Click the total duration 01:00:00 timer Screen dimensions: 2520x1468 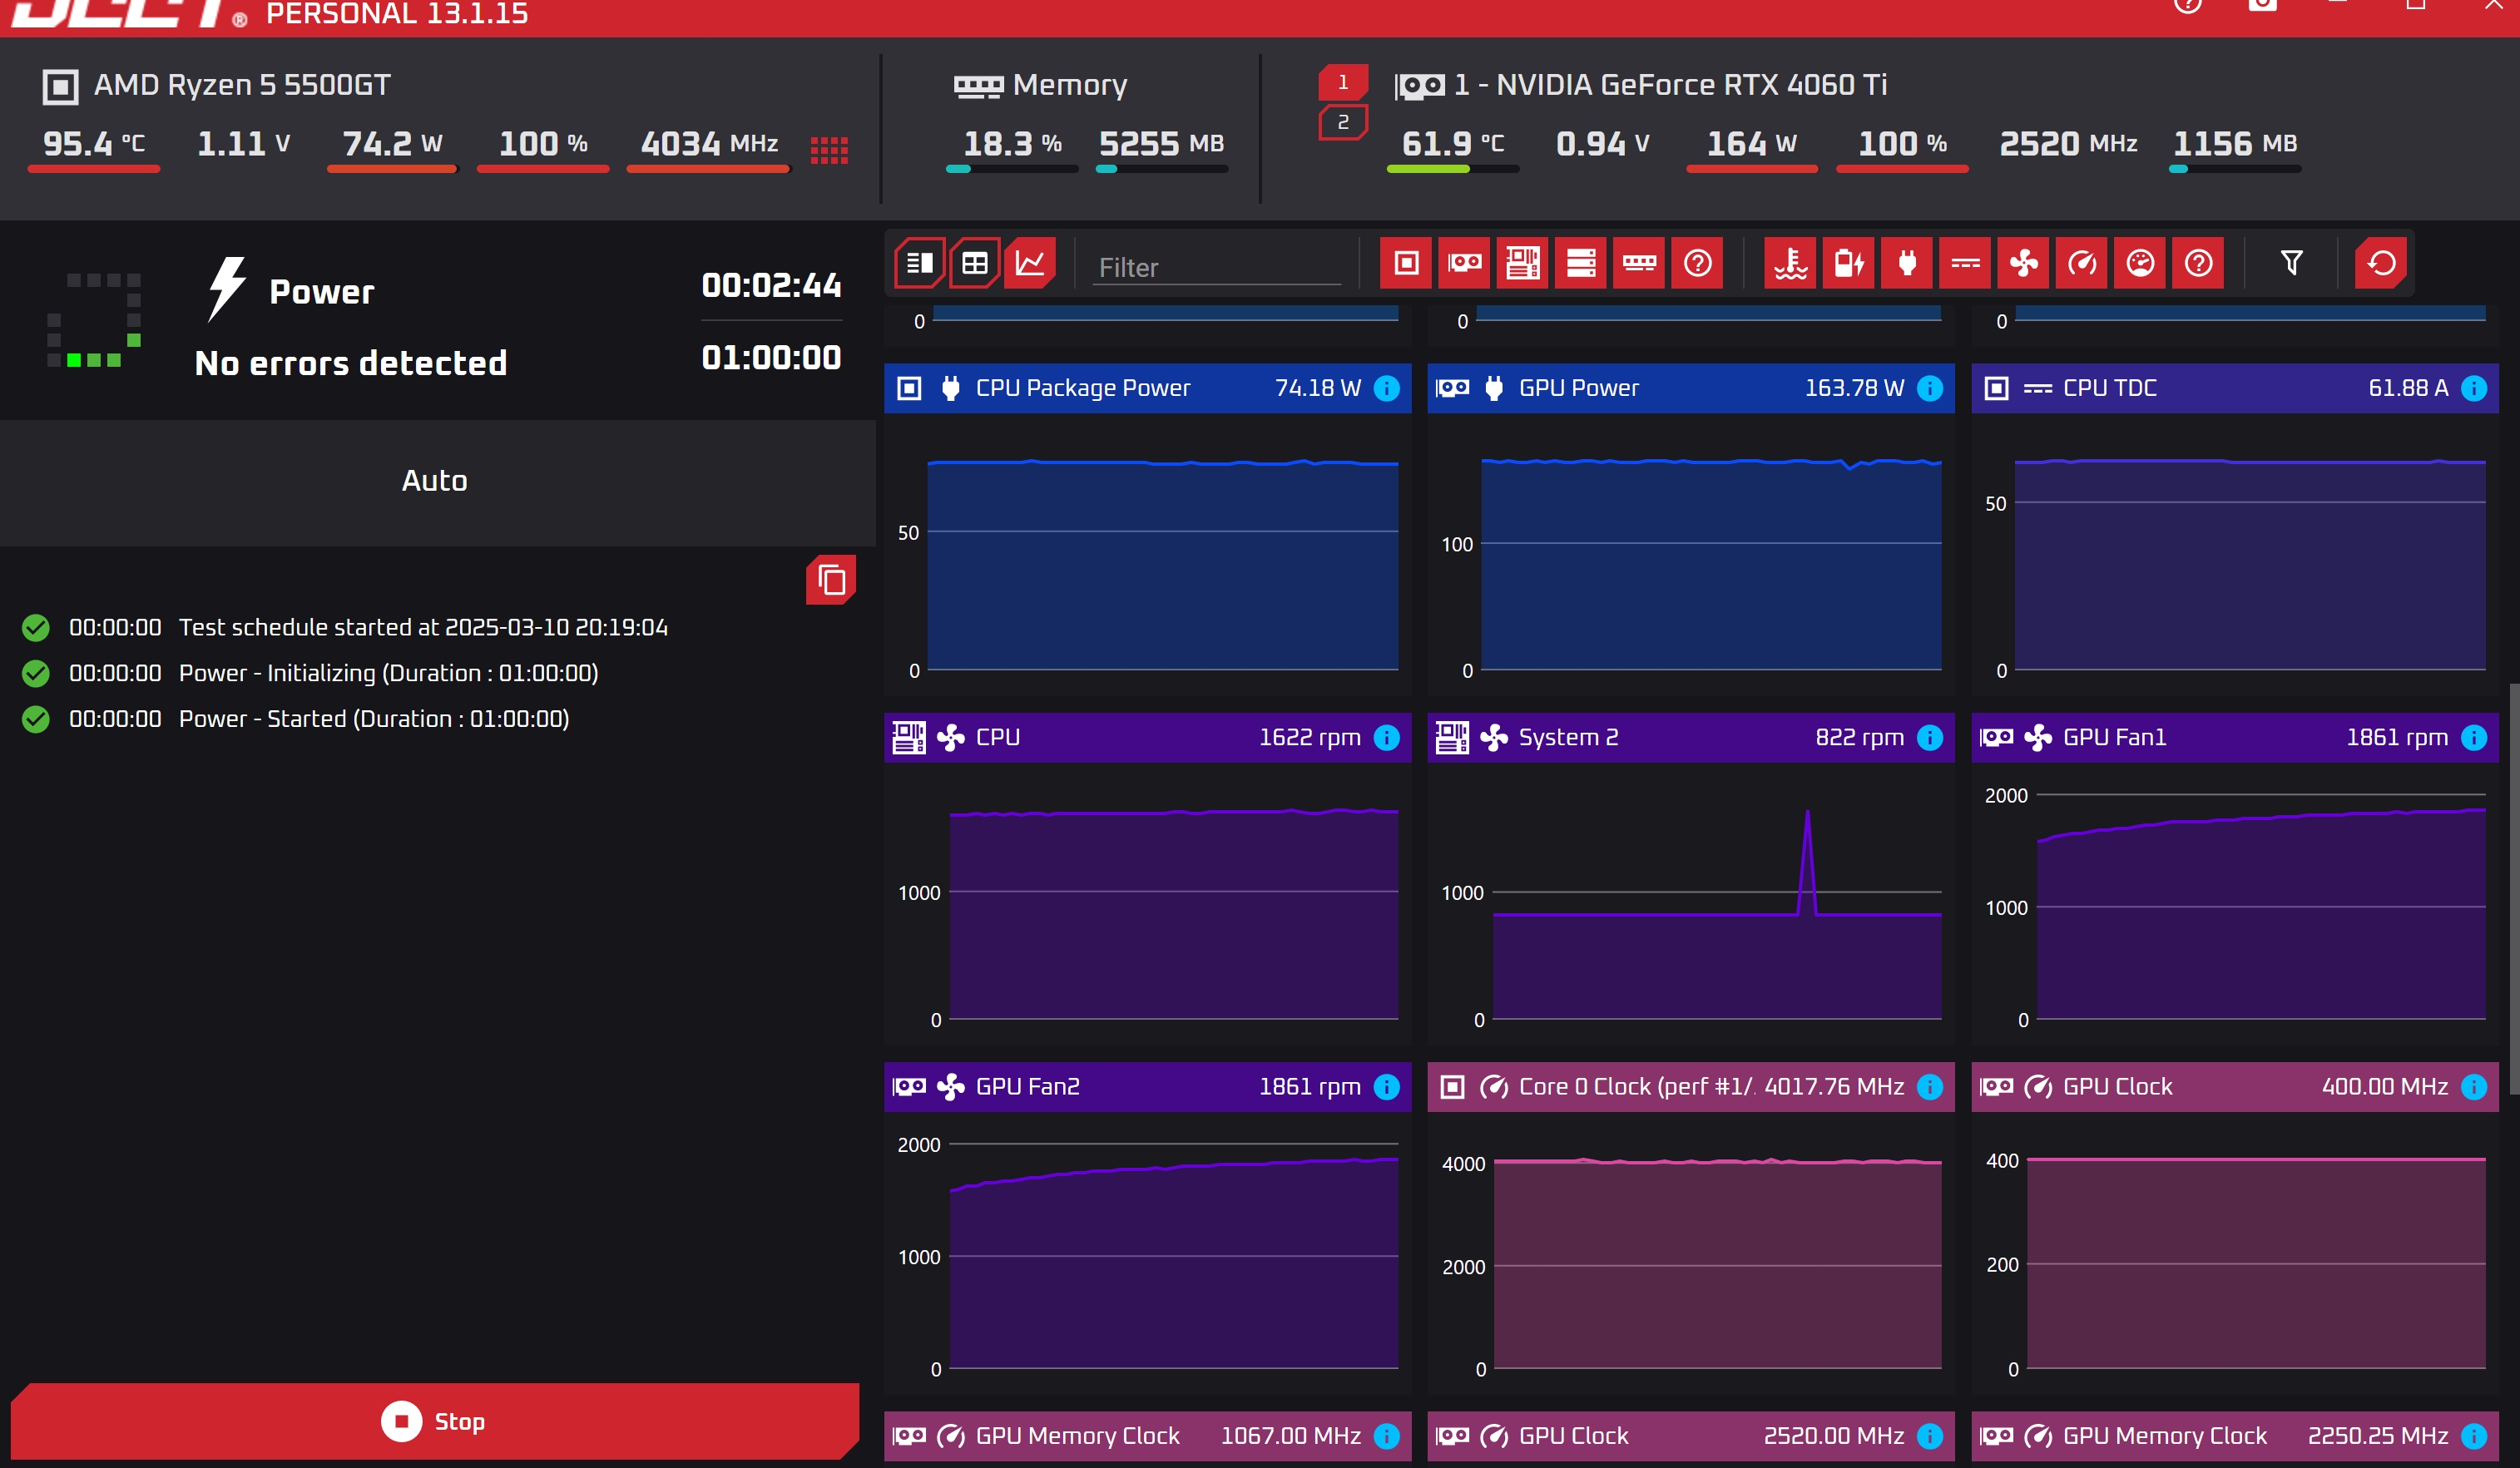click(x=771, y=358)
